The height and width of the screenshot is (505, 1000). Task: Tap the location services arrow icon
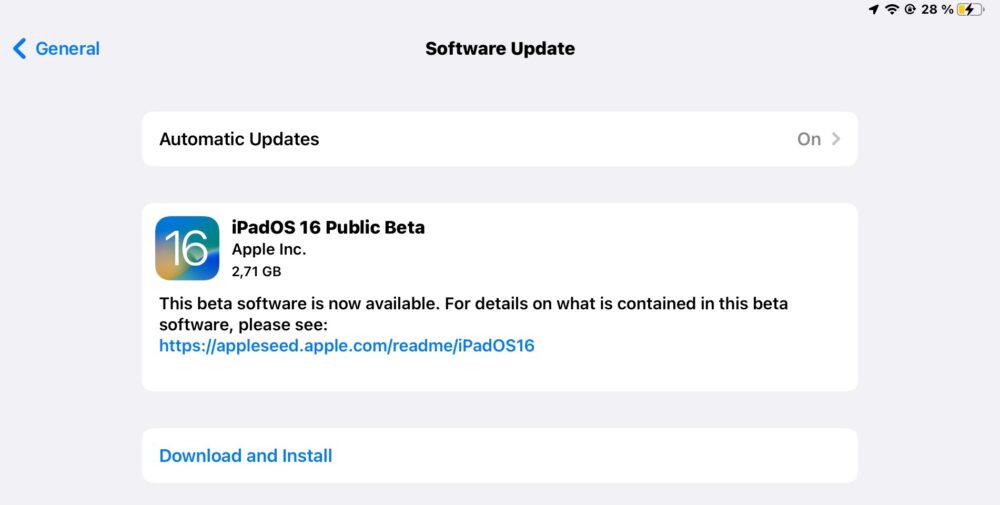(875, 9)
